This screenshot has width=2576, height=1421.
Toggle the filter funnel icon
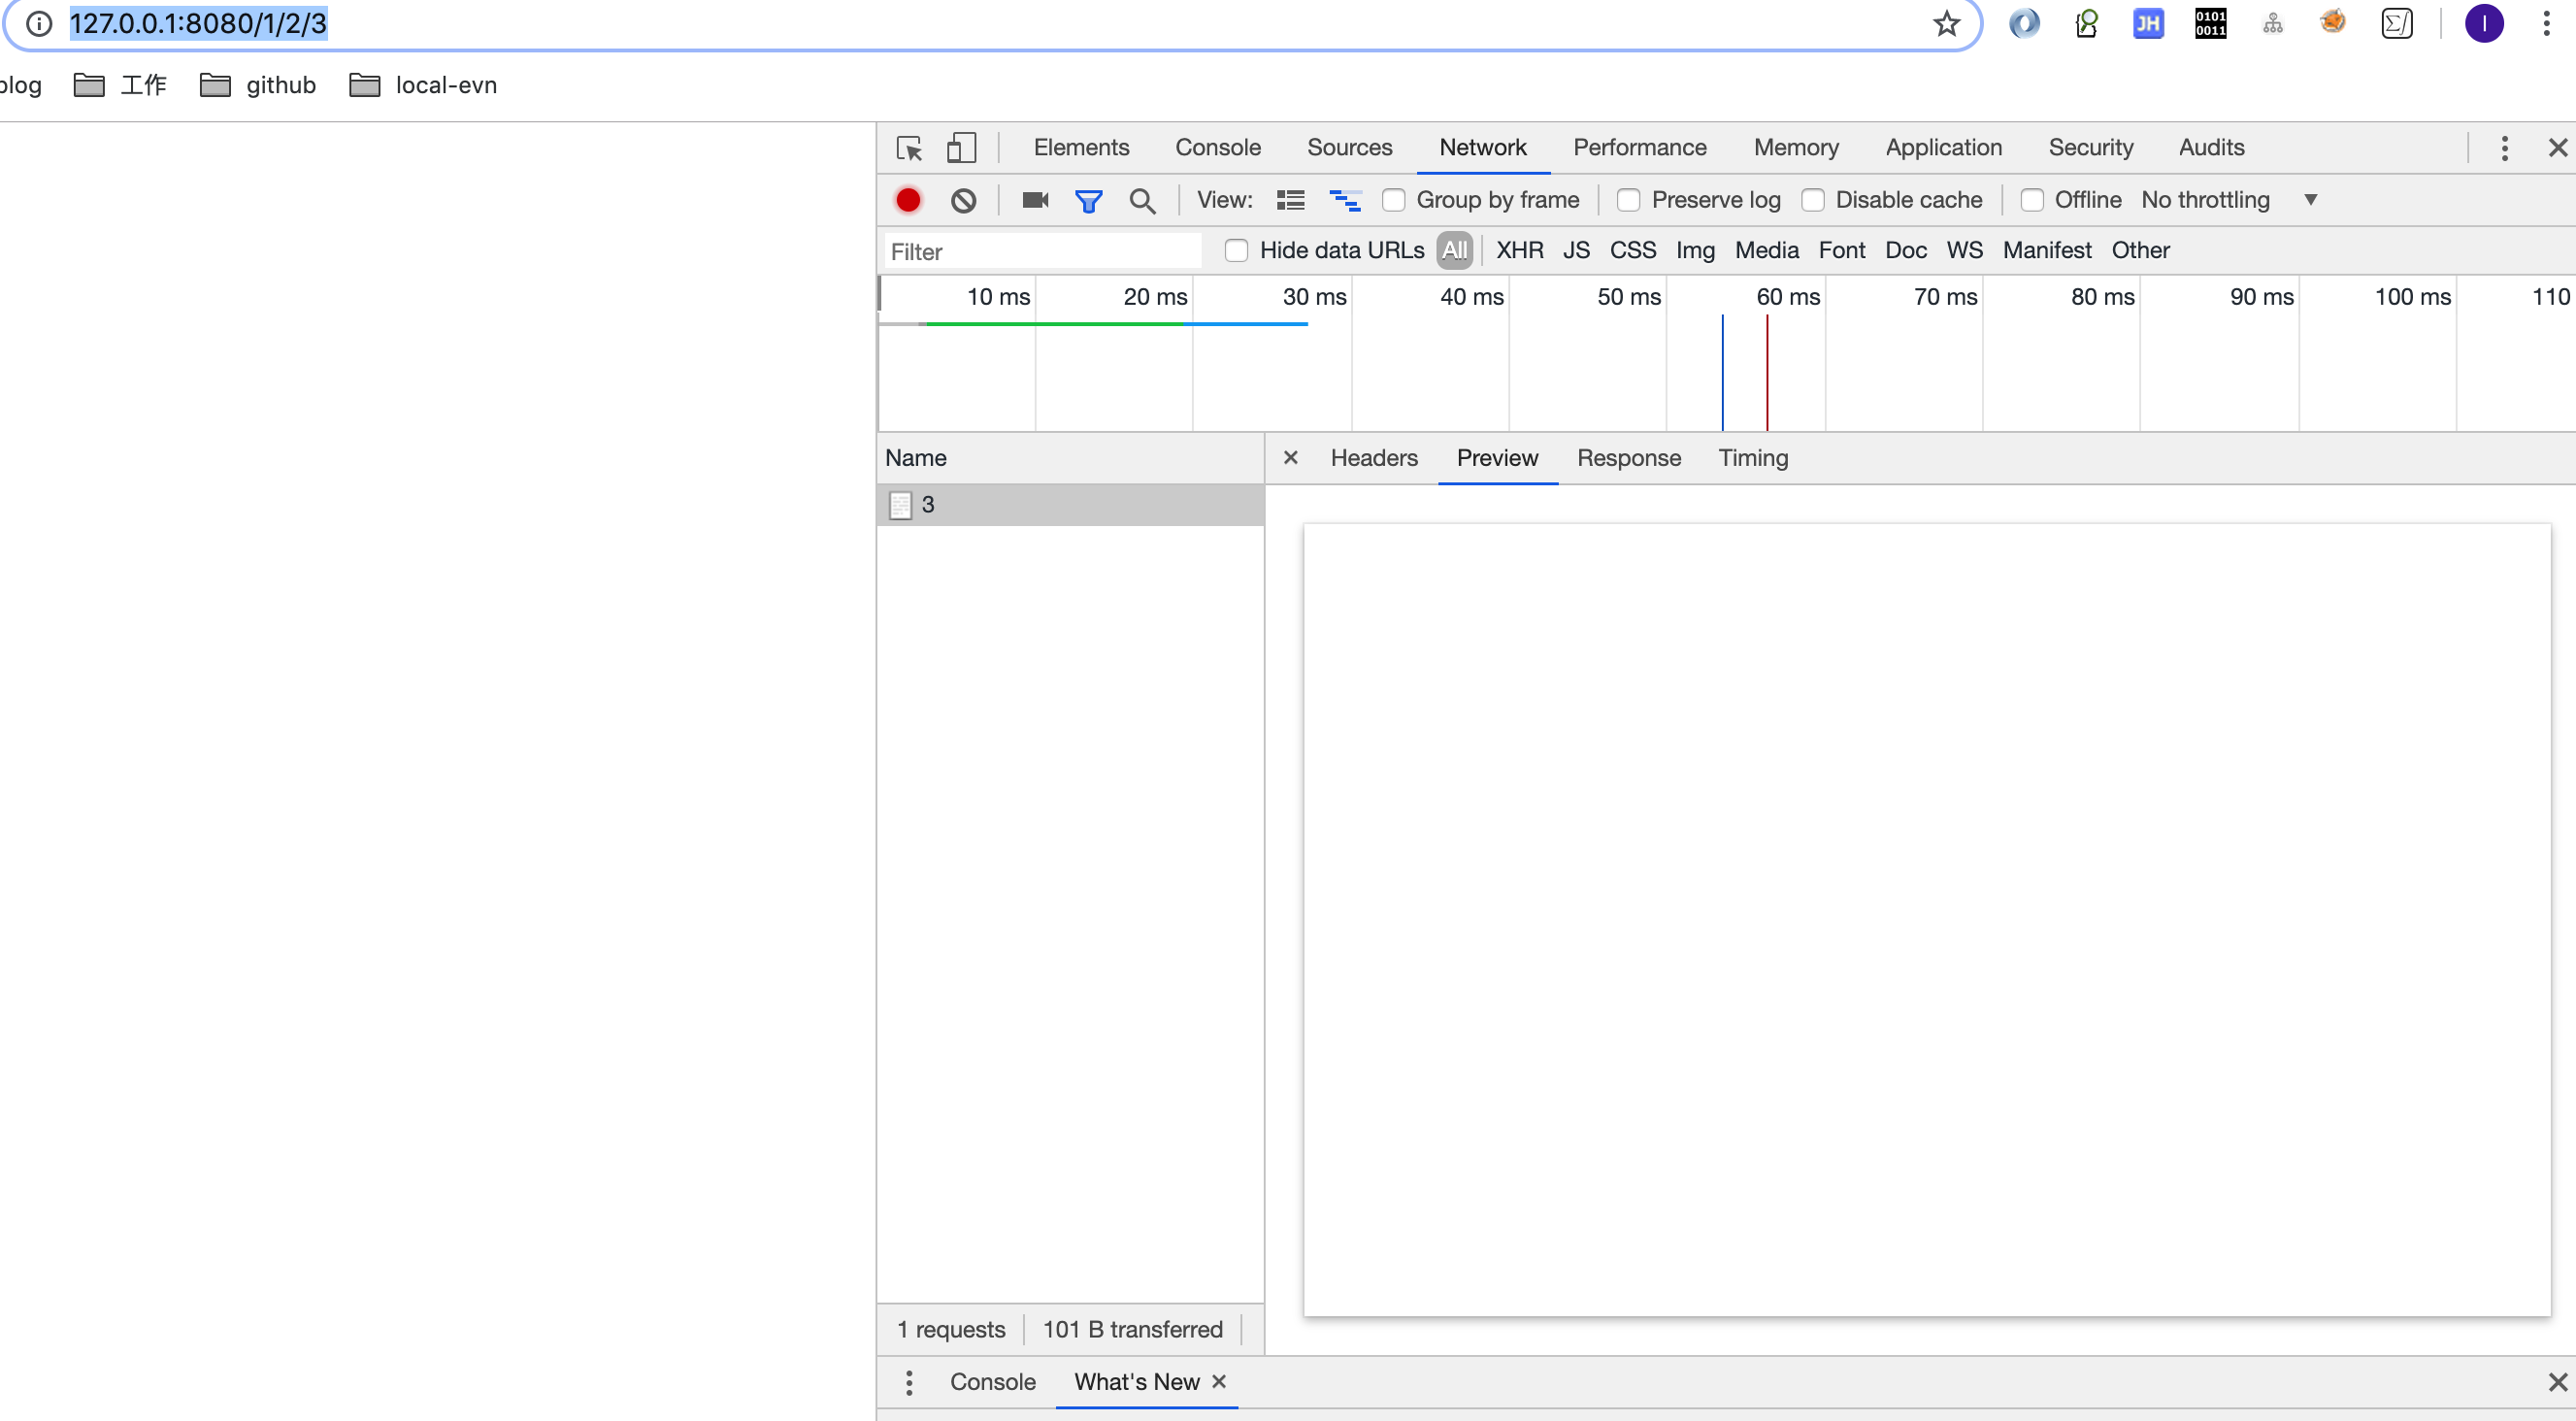pos(1088,200)
